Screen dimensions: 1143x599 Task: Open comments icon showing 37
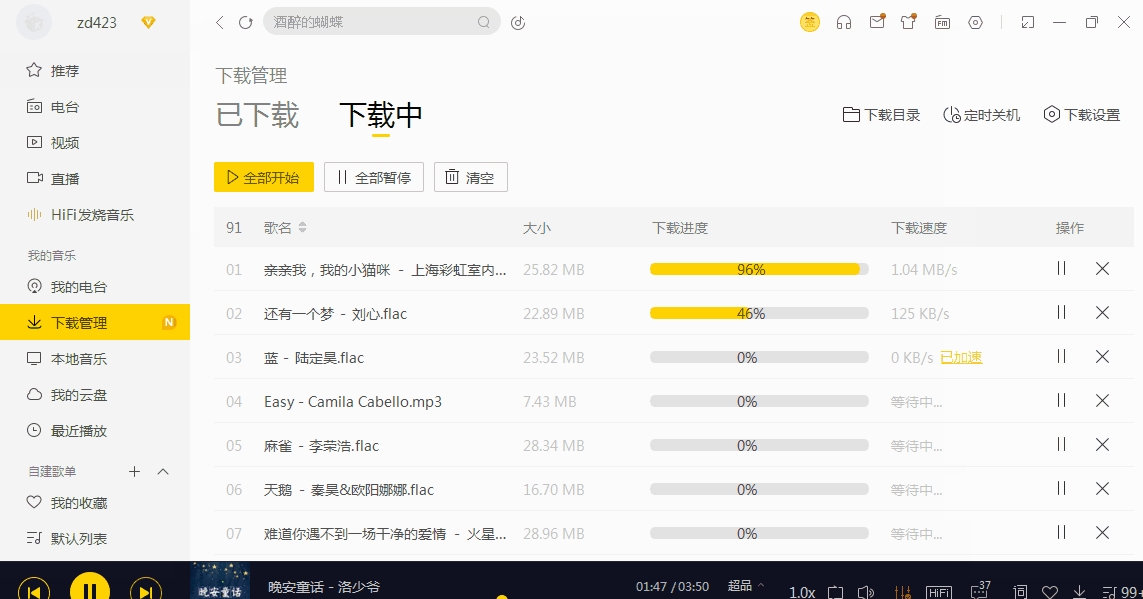coord(980,590)
